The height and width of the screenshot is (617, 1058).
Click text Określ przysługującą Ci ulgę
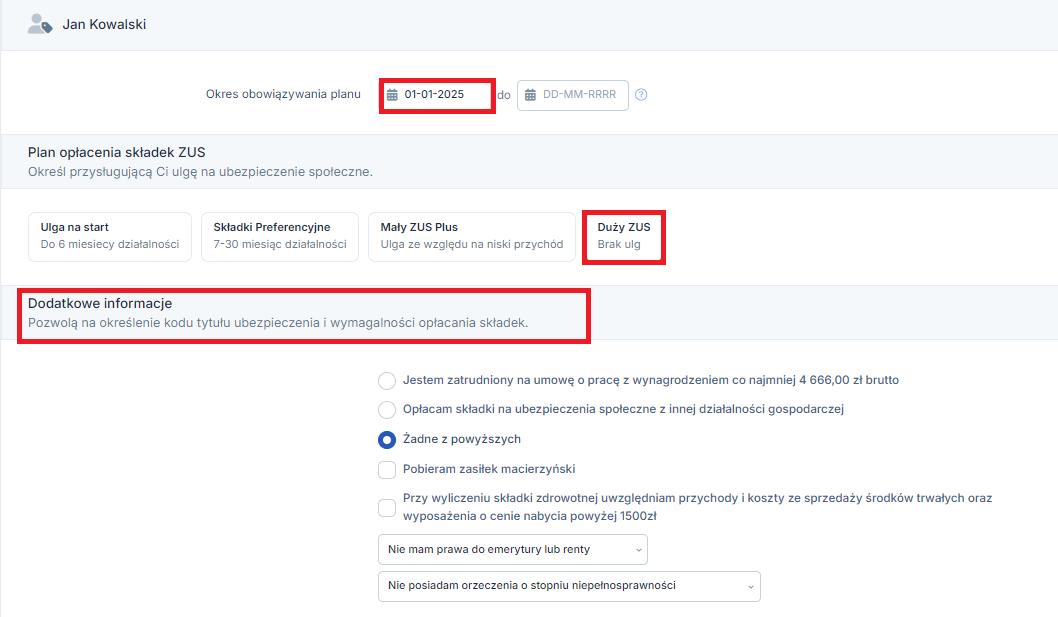click(200, 172)
